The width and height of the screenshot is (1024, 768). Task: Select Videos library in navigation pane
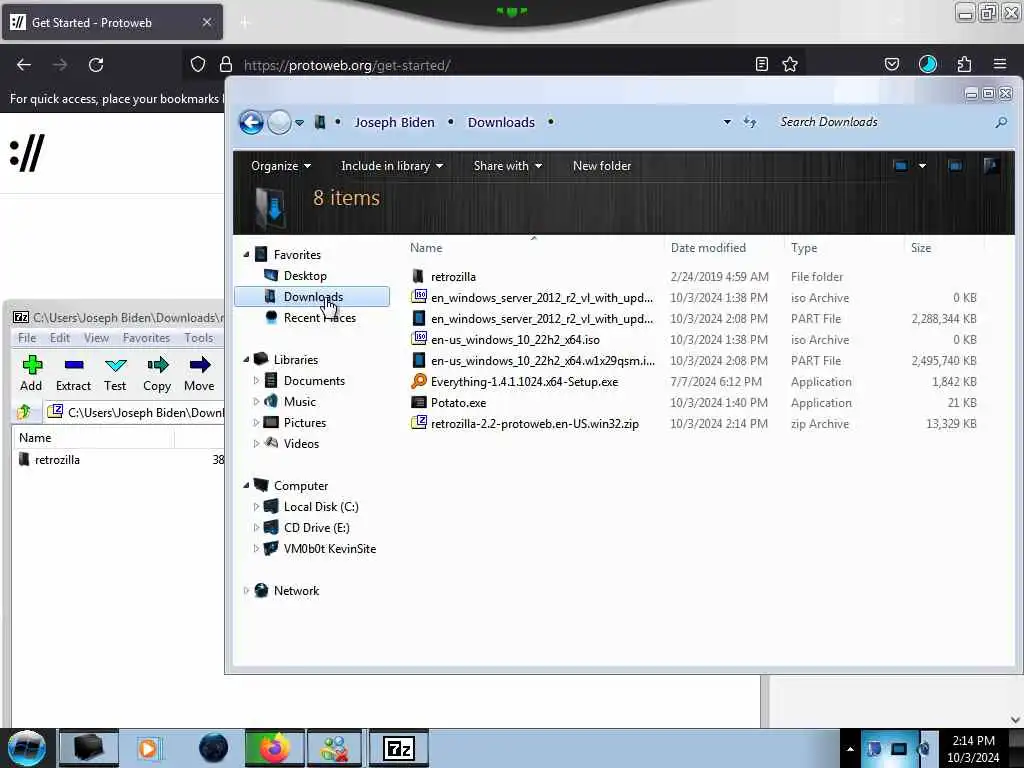(301, 443)
